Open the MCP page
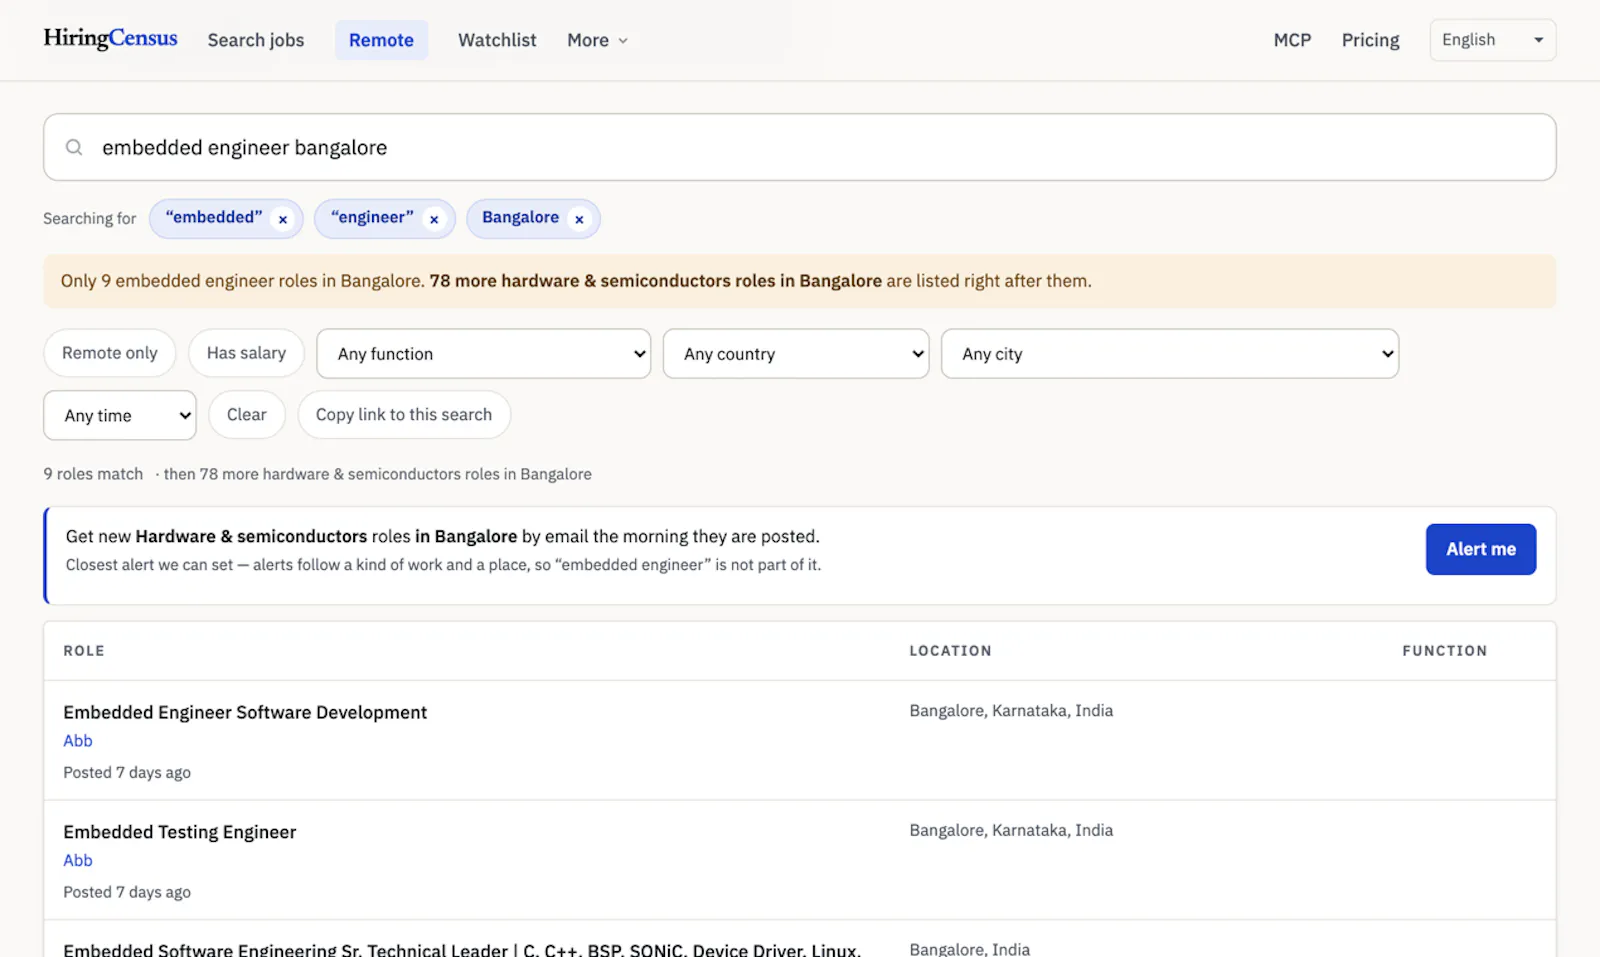1600x957 pixels. coord(1292,40)
